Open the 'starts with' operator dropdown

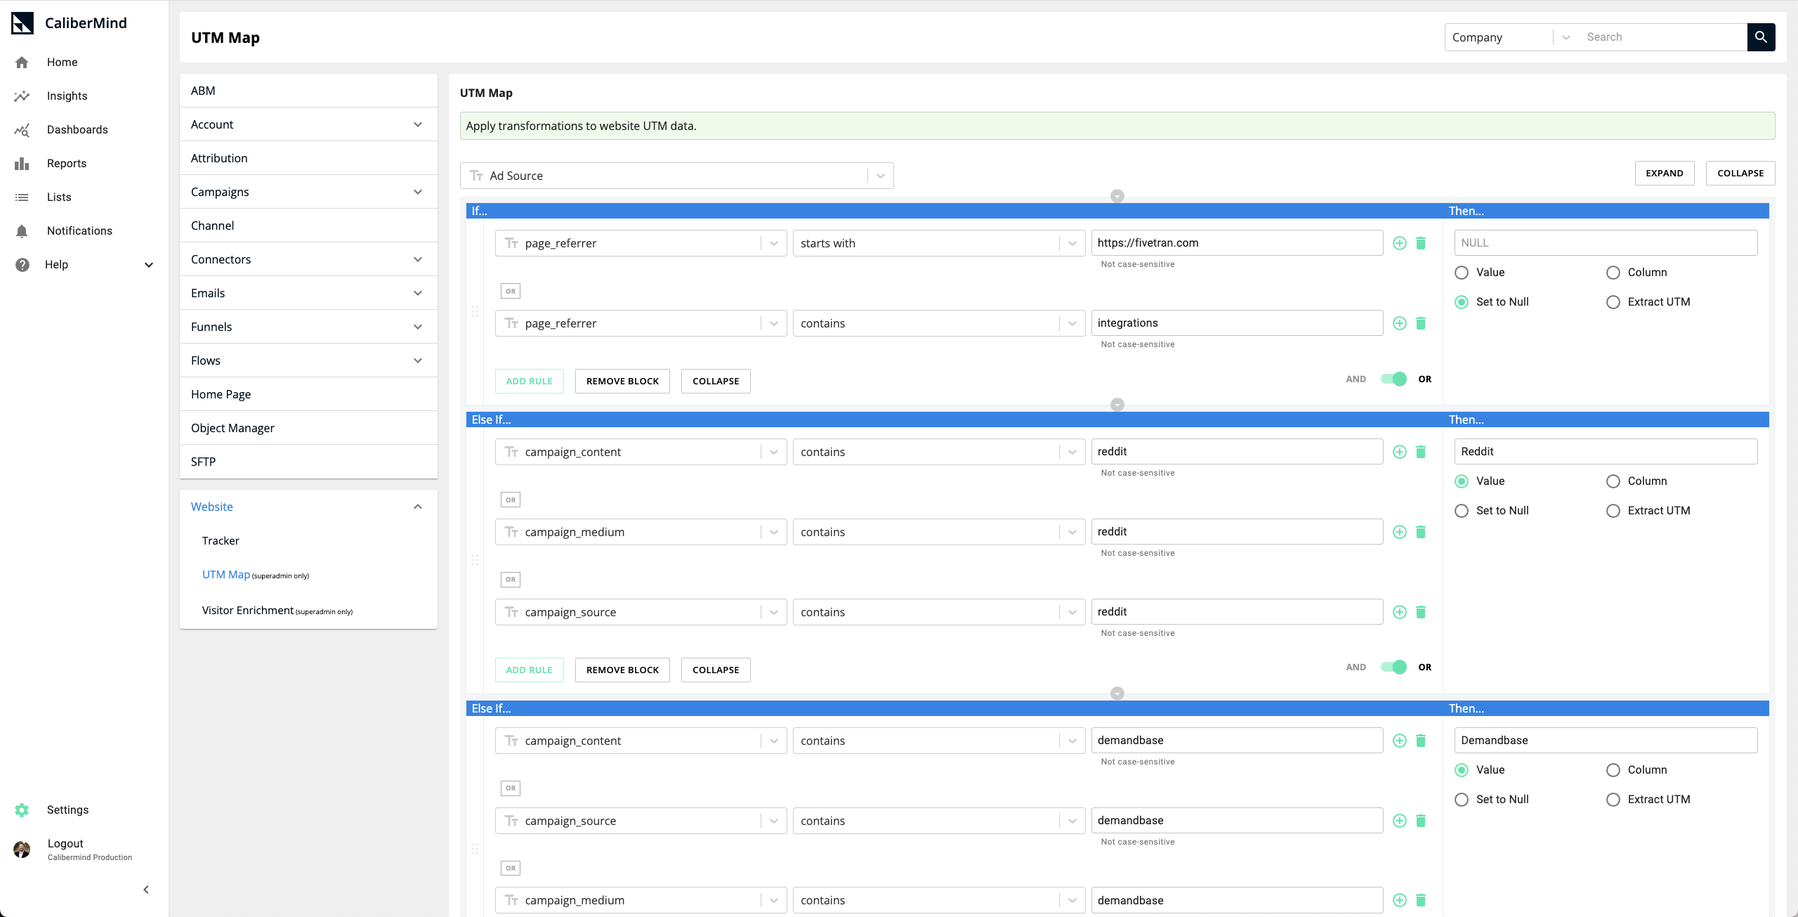coord(939,243)
